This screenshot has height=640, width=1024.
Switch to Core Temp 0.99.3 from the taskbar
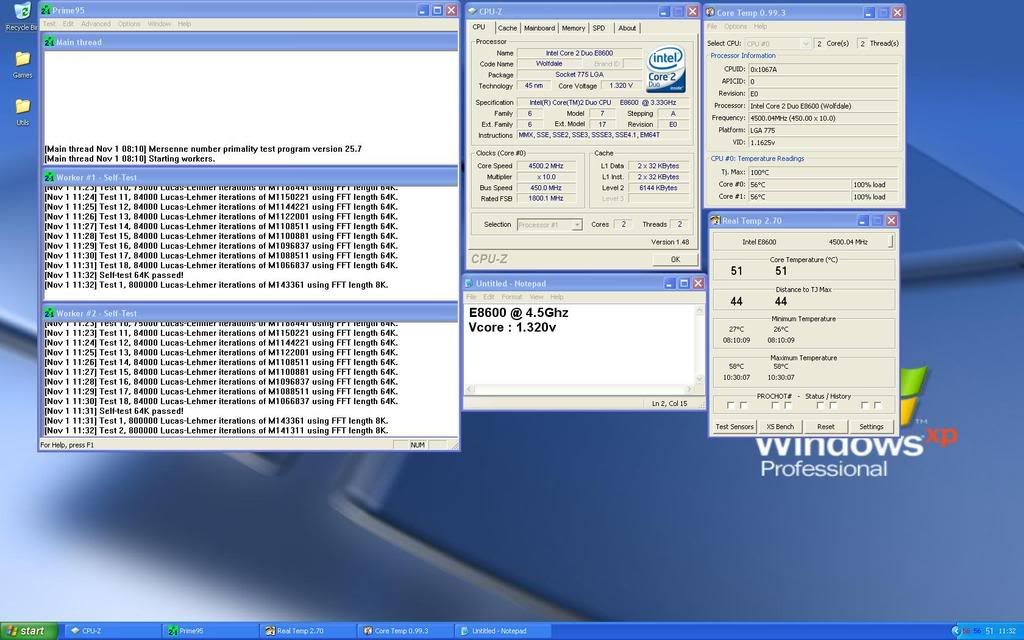(x=406, y=631)
